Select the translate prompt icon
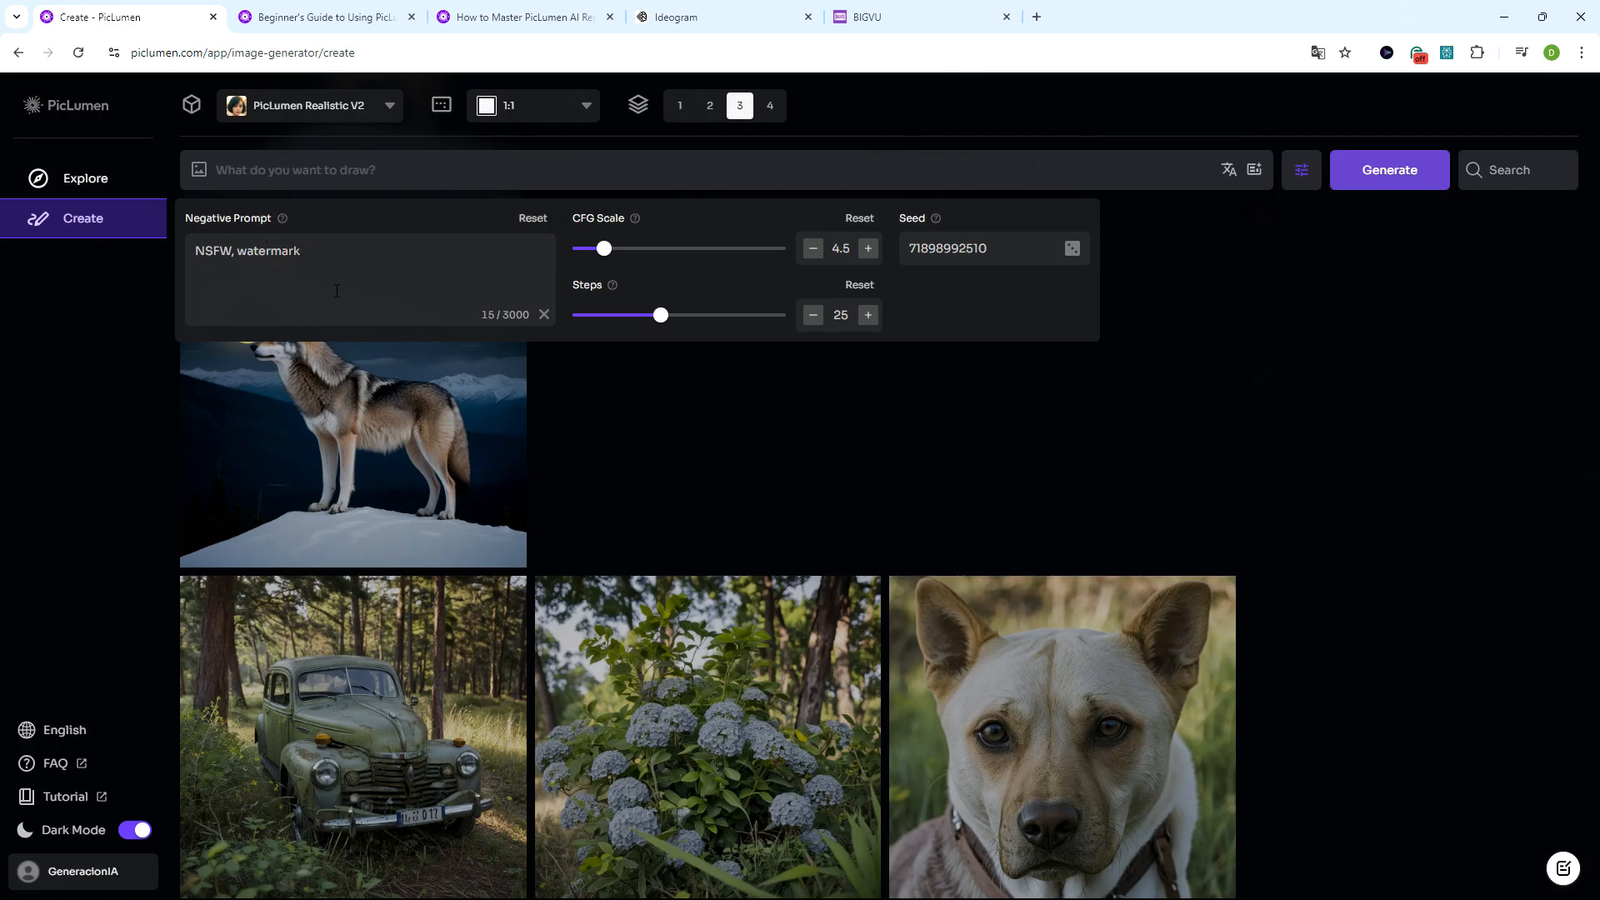The height and width of the screenshot is (900, 1600). click(1229, 169)
